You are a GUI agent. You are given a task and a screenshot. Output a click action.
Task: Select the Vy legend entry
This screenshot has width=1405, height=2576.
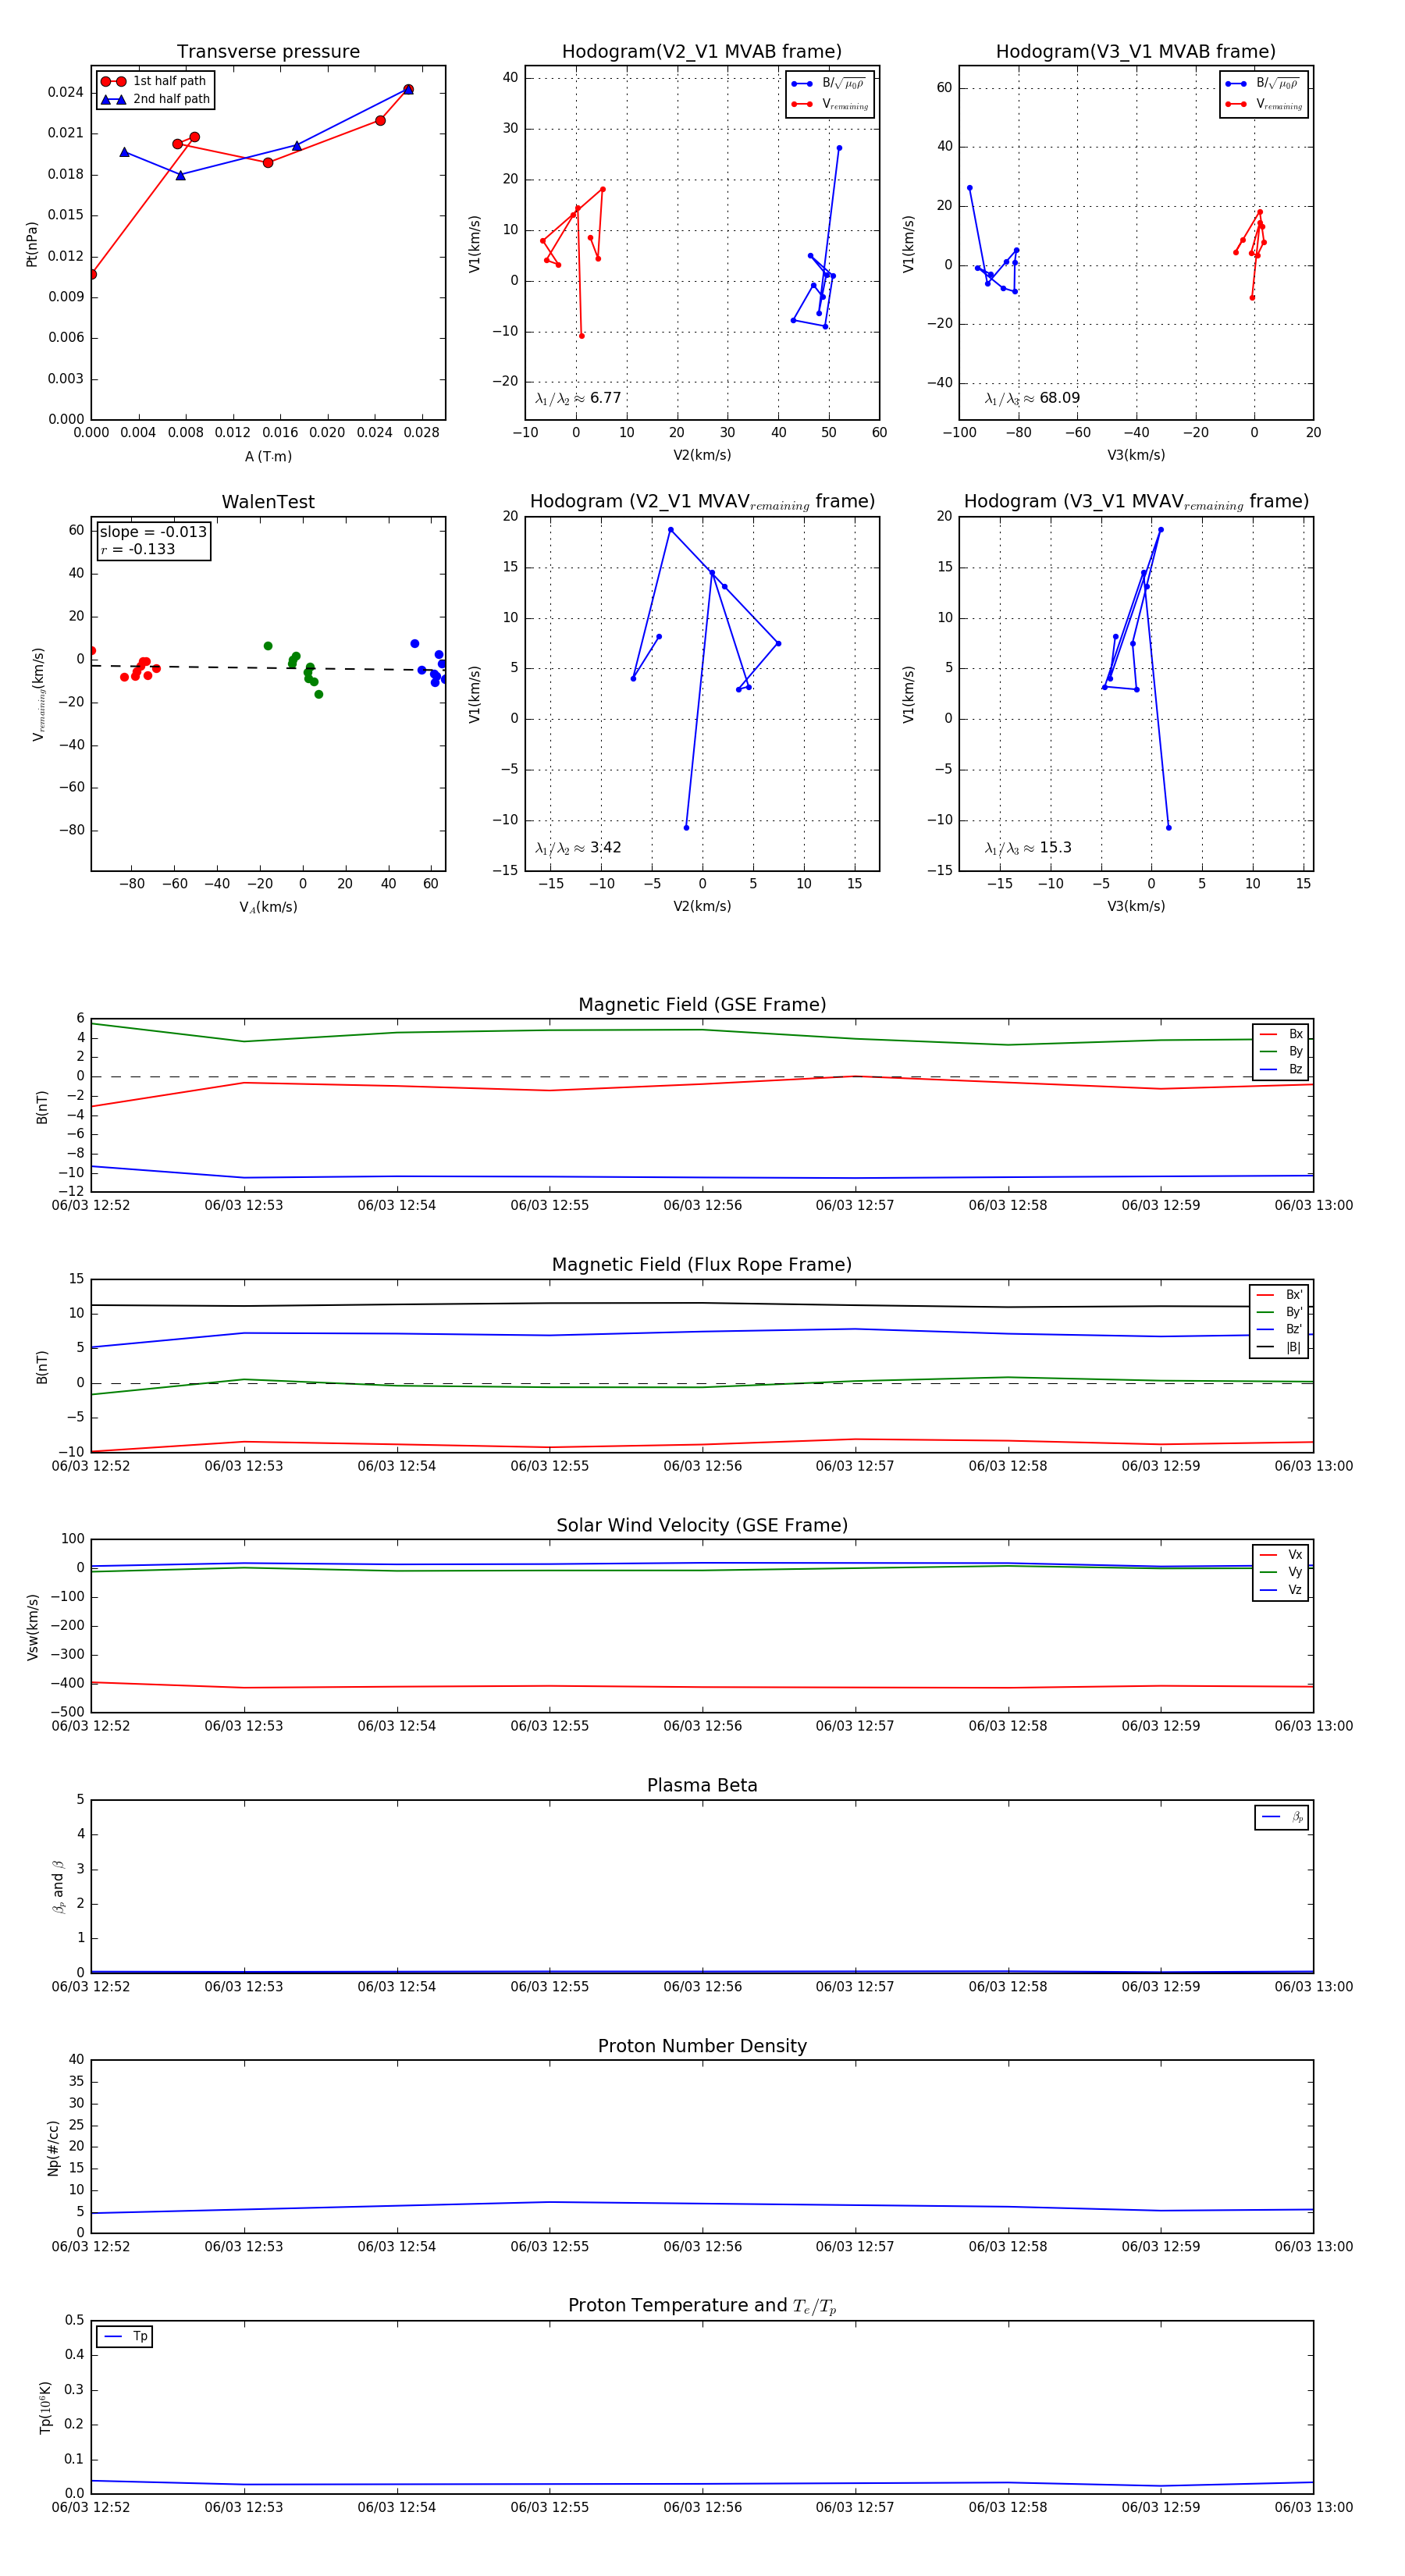pyautogui.click(x=1281, y=1572)
